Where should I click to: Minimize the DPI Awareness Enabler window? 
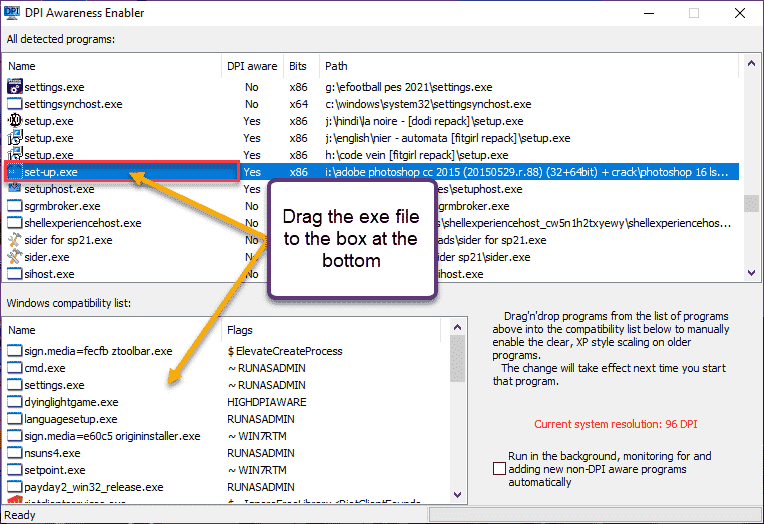point(649,13)
